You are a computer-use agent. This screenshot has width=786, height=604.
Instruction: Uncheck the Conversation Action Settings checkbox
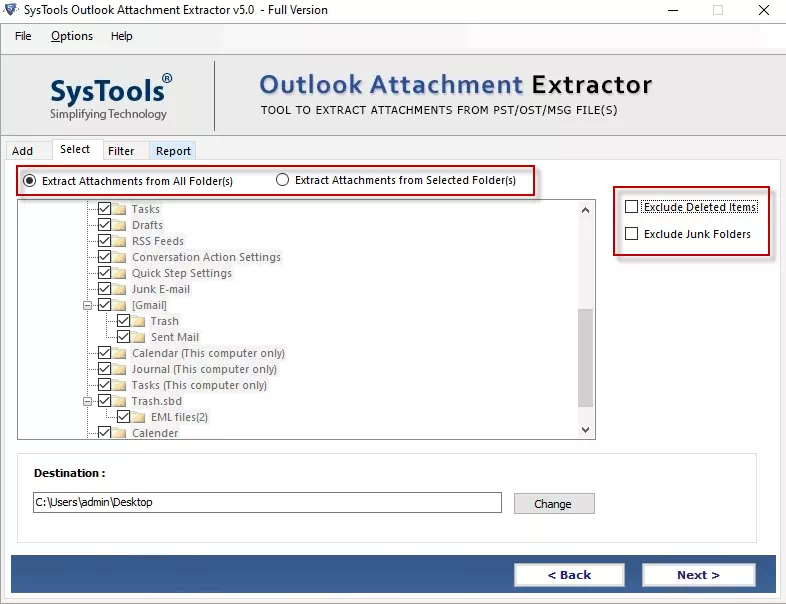coord(104,256)
